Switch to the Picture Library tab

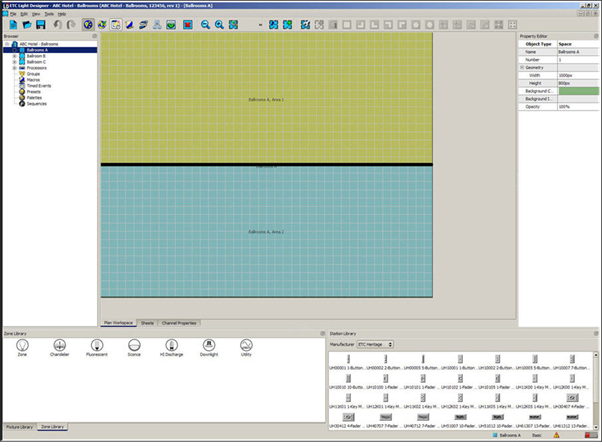click(x=20, y=427)
